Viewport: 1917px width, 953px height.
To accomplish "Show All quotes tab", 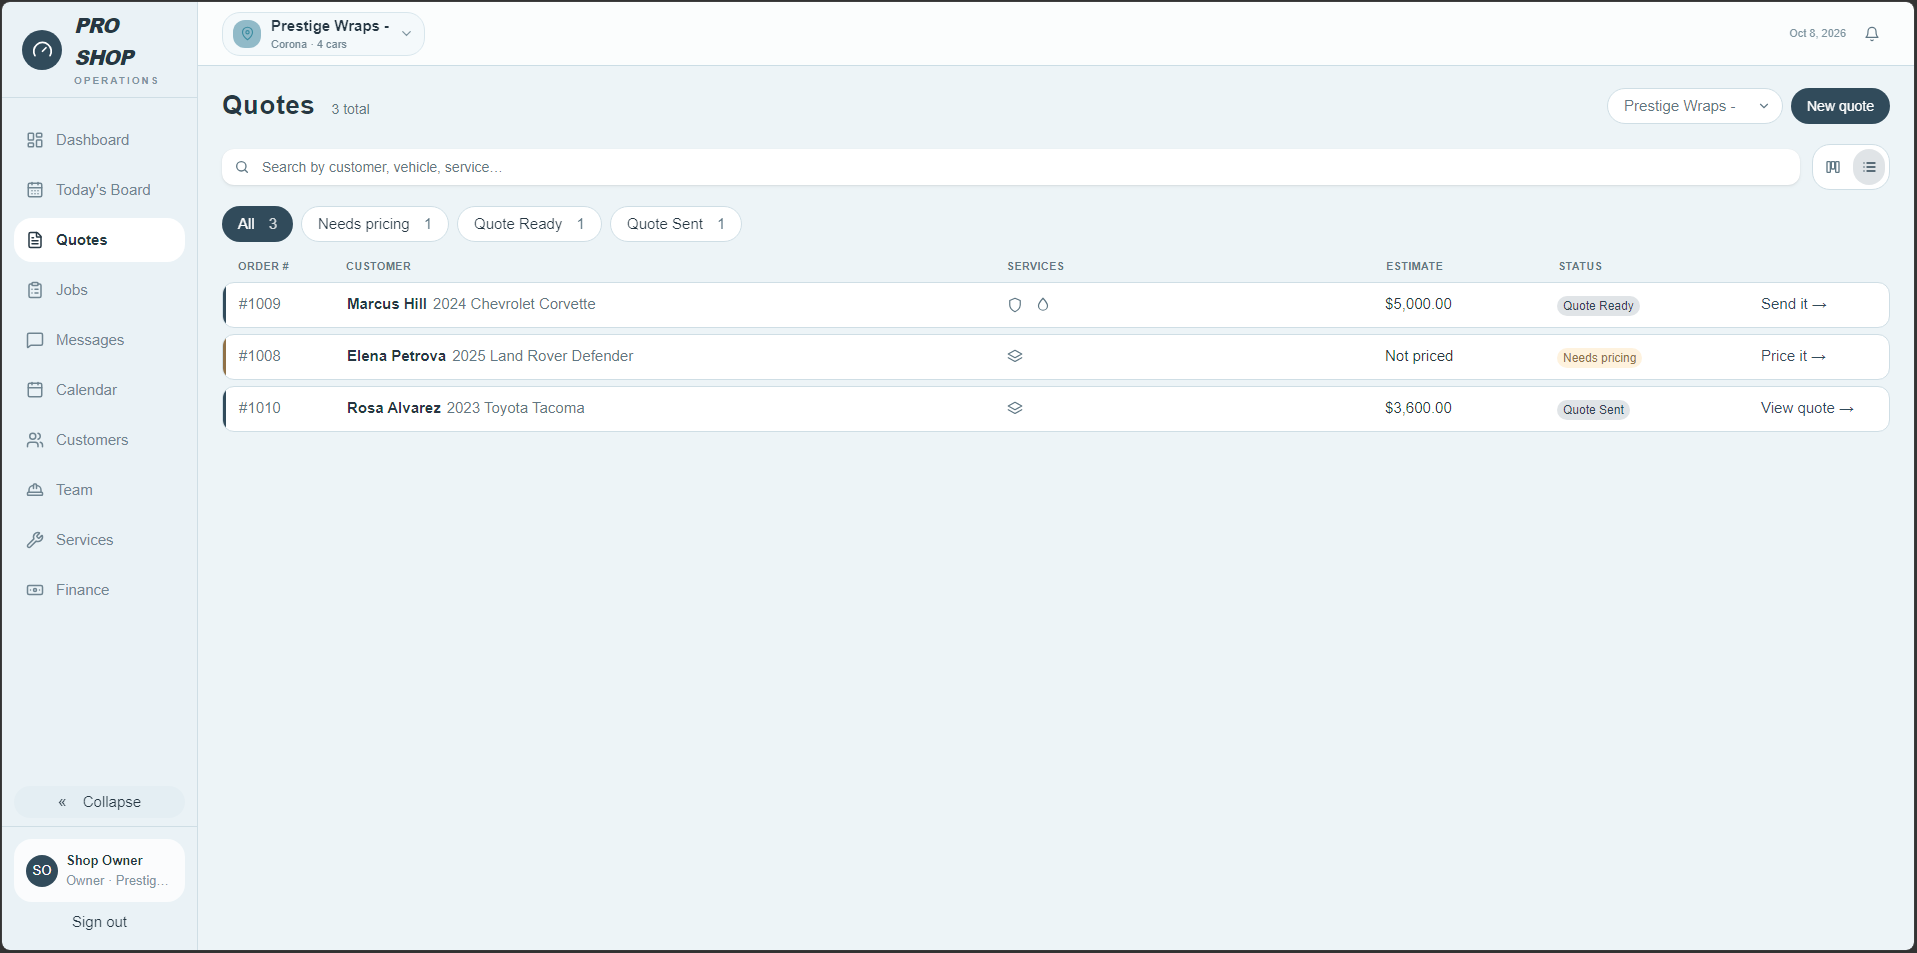I will 257,224.
